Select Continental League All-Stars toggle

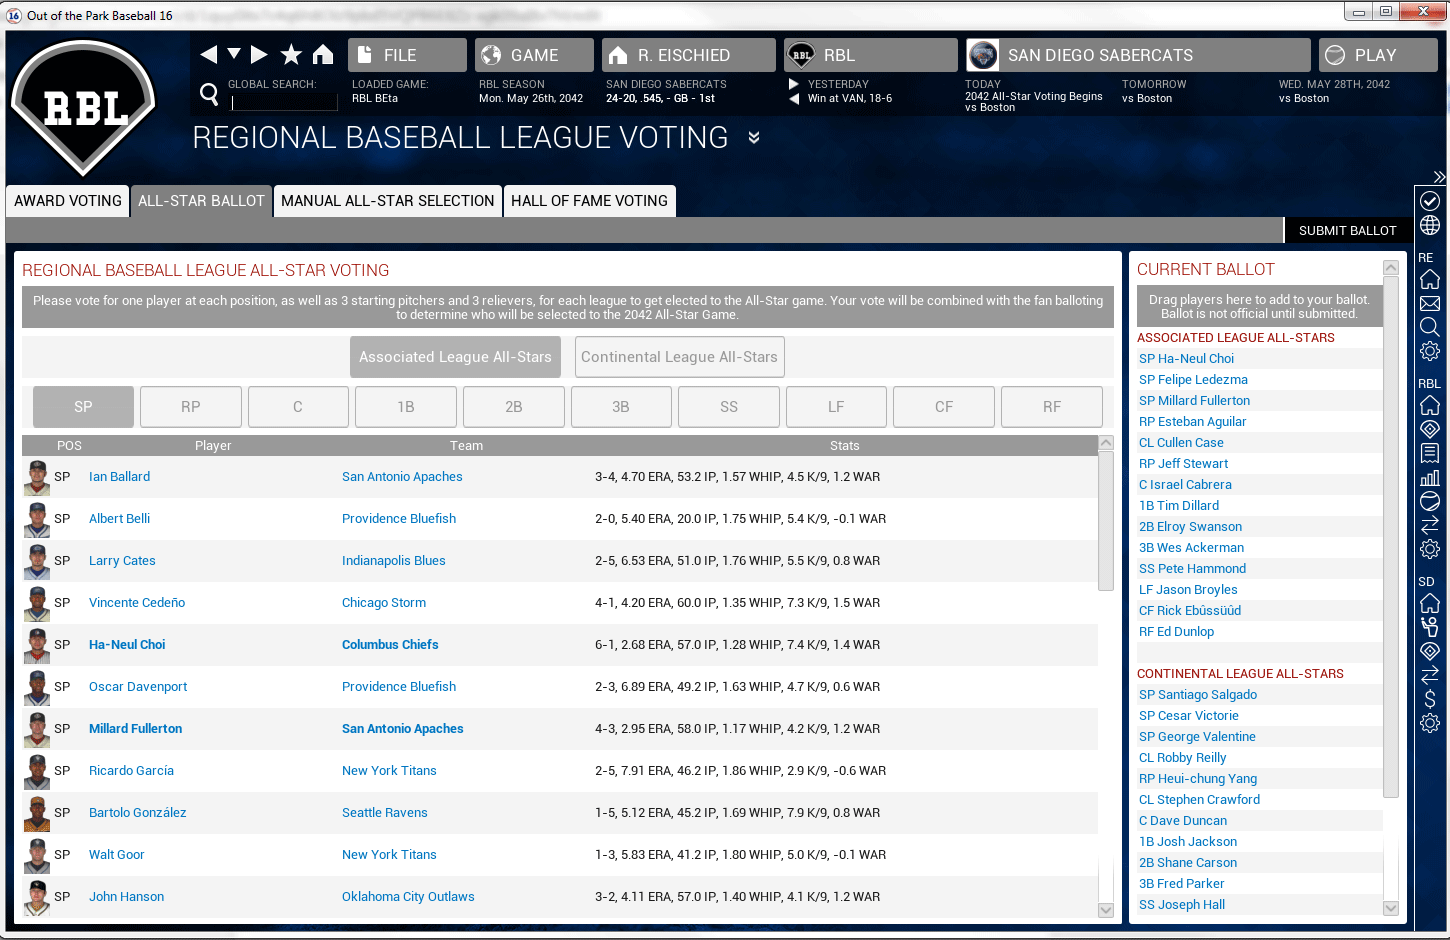[x=679, y=357]
